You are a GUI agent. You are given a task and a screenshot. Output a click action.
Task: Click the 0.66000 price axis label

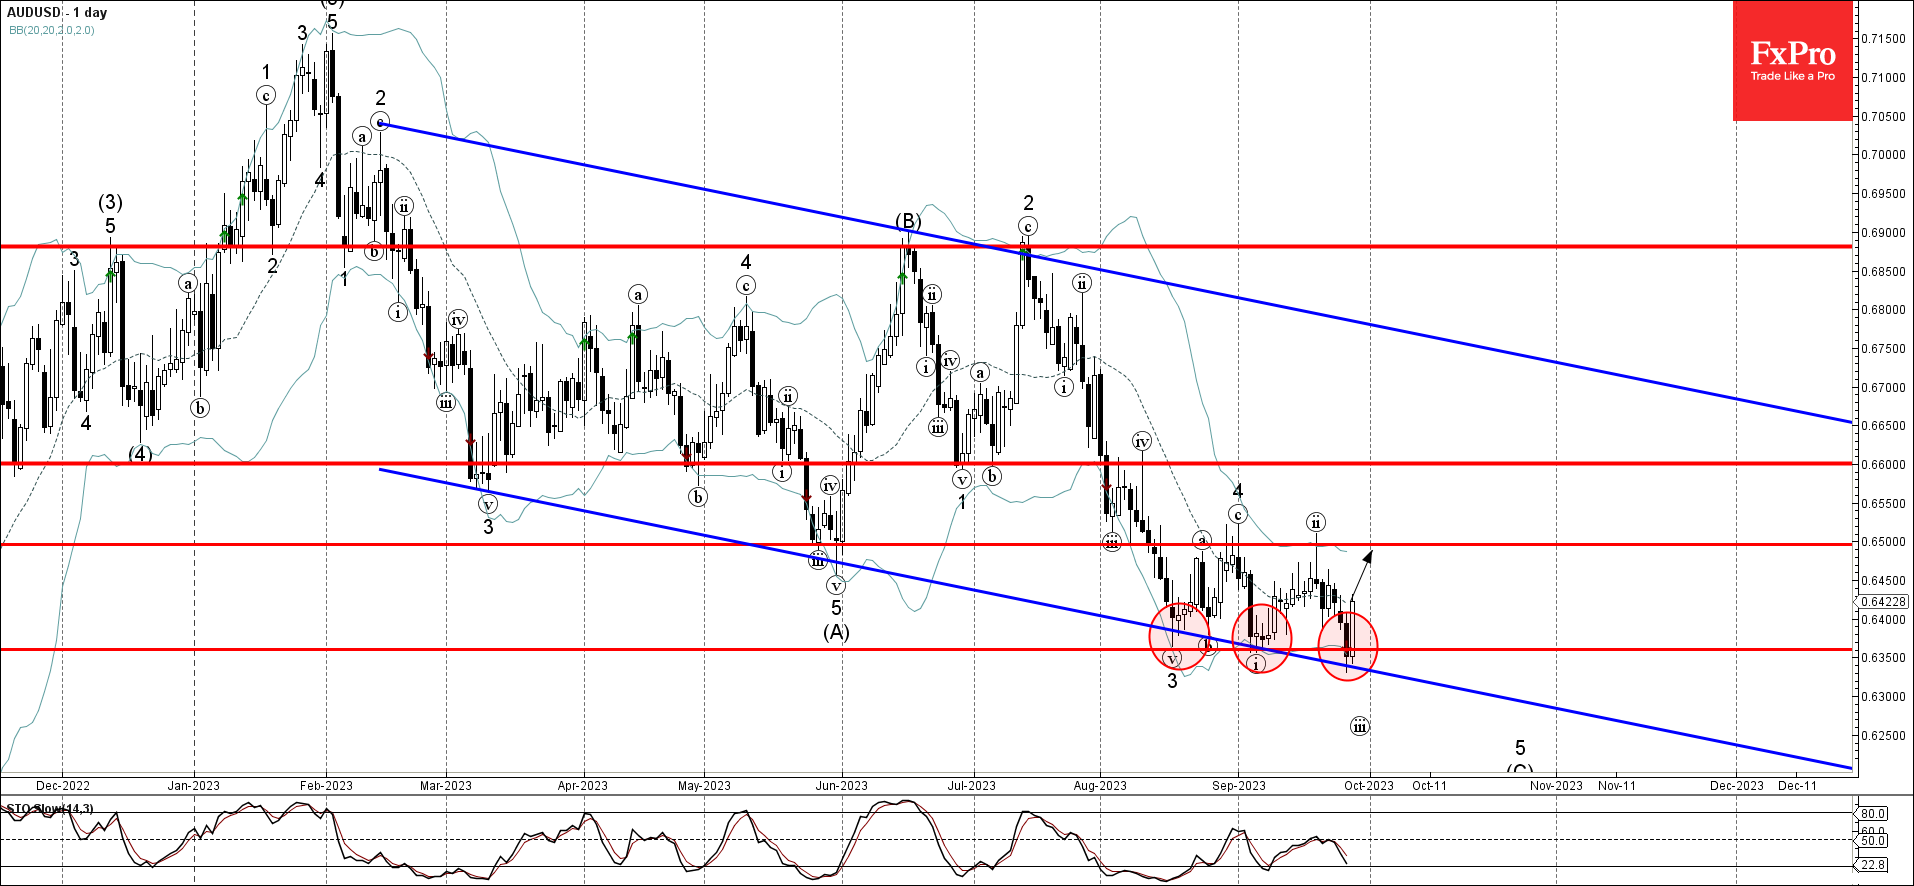(x=1883, y=464)
